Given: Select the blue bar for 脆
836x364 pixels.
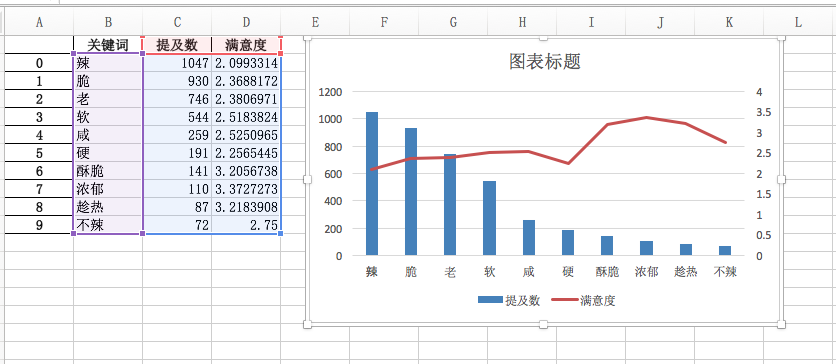Looking at the screenshot, I should click(411, 192).
